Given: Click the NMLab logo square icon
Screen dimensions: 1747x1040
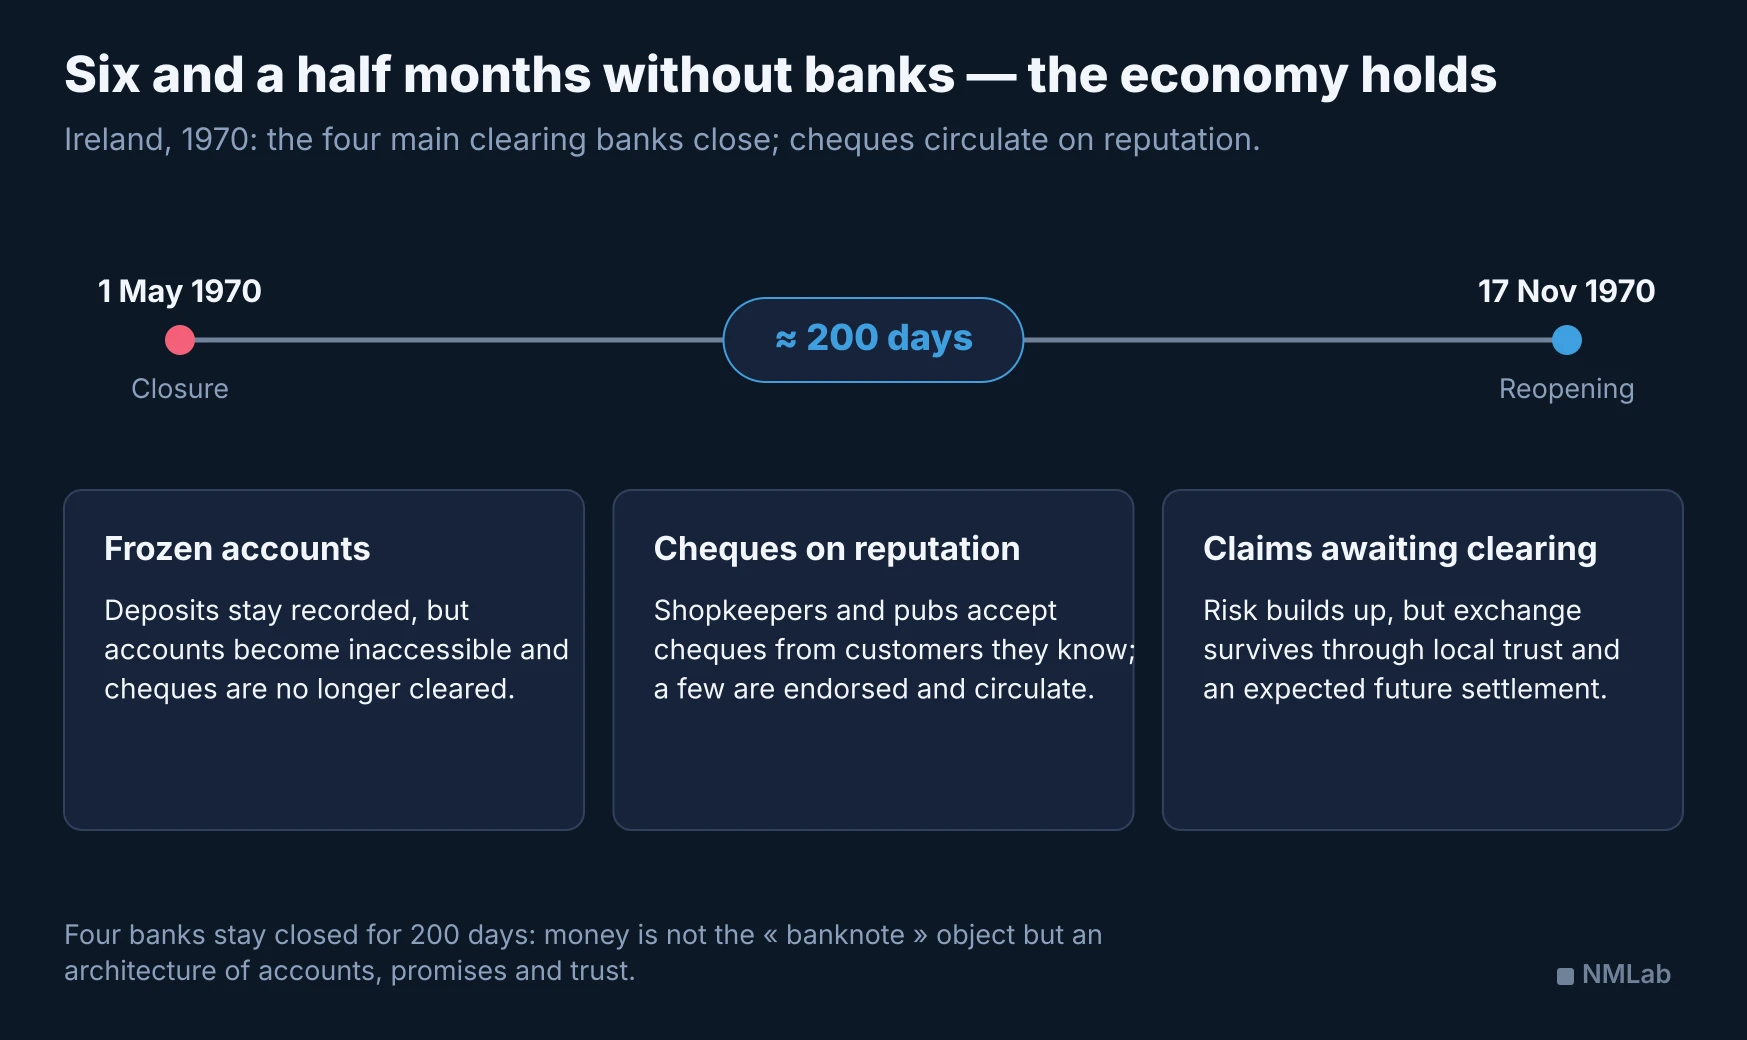Looking at the screenshot, I should click(1565, 976).
